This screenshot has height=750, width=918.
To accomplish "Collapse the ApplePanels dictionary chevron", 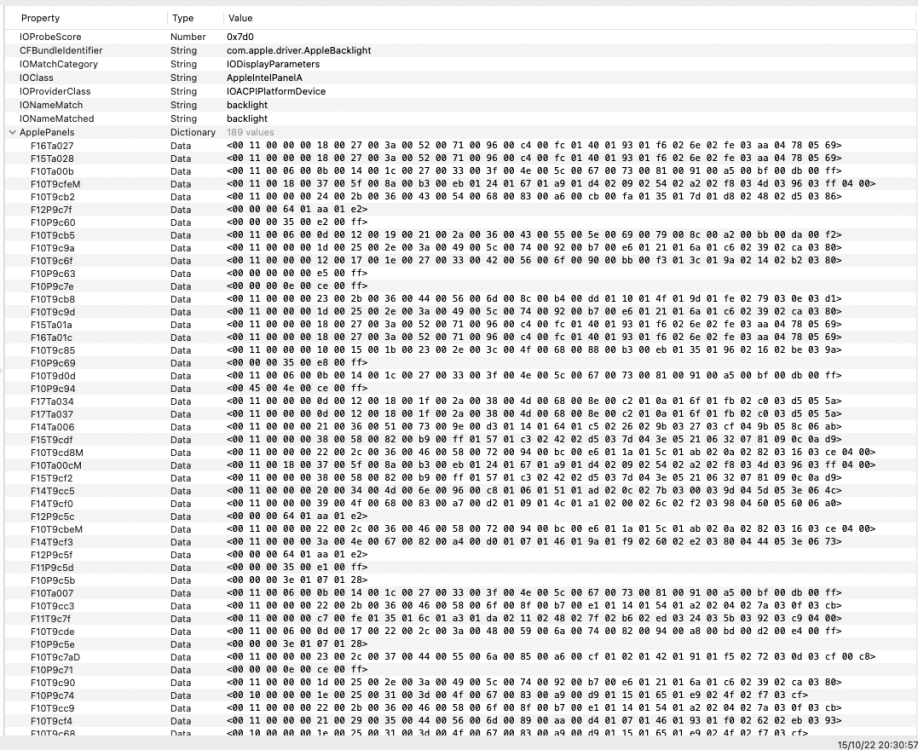I will click(x=12, y=132).
